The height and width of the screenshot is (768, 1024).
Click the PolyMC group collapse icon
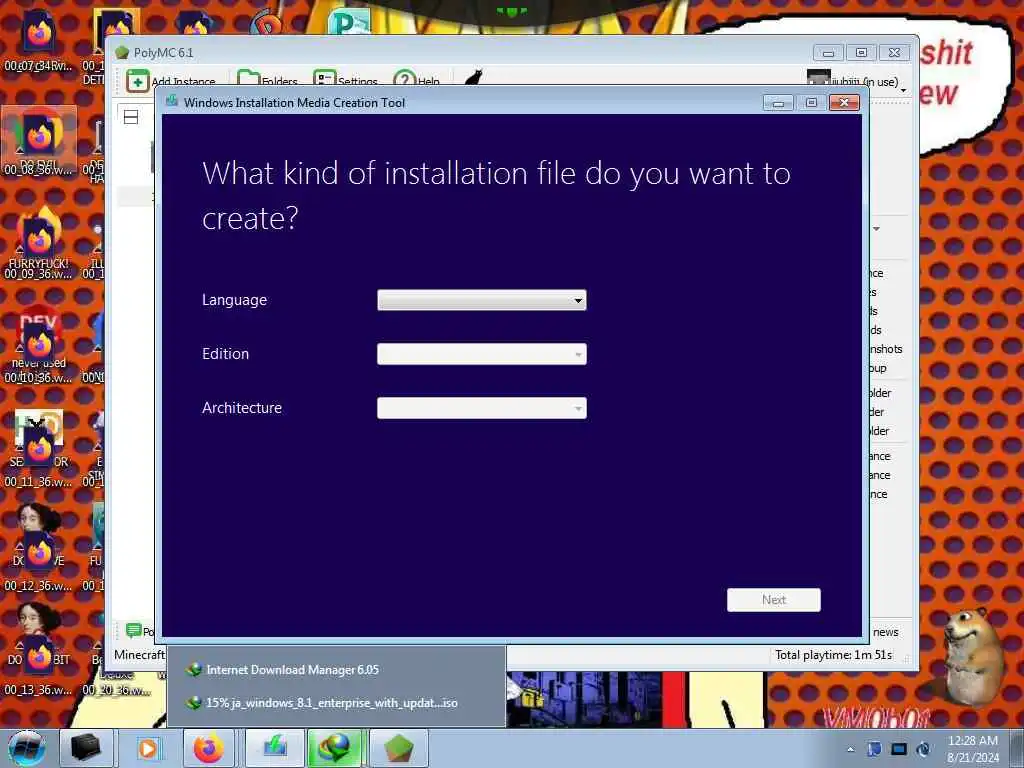pos(131,118)
